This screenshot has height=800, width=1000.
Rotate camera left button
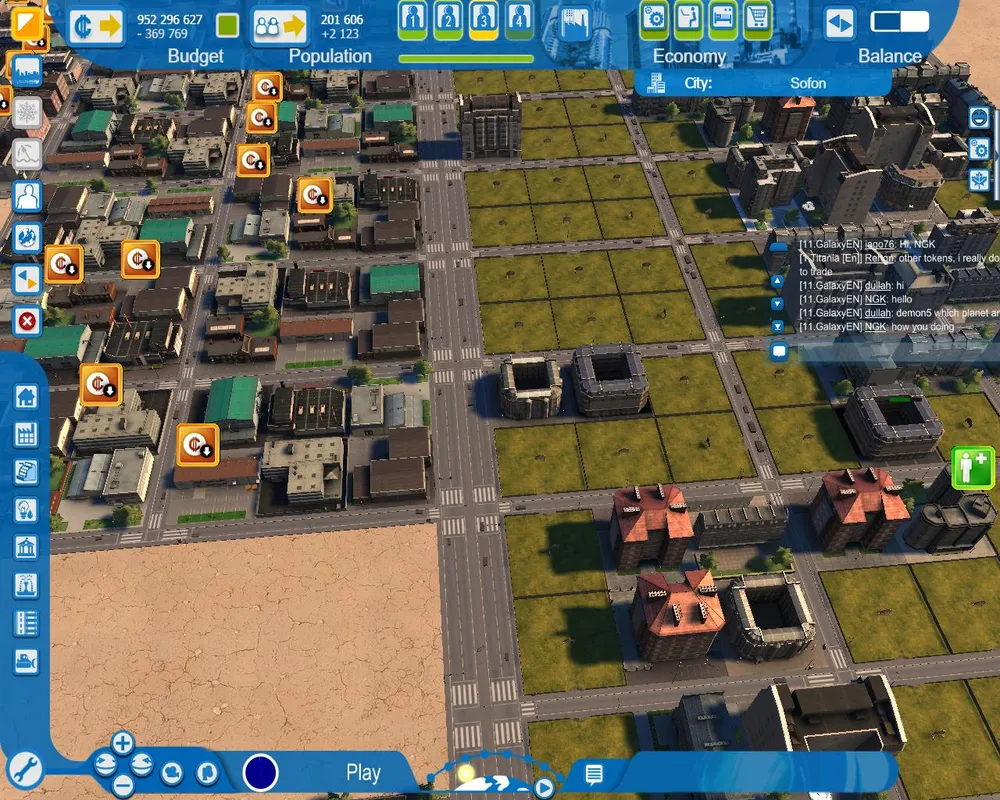105,764
